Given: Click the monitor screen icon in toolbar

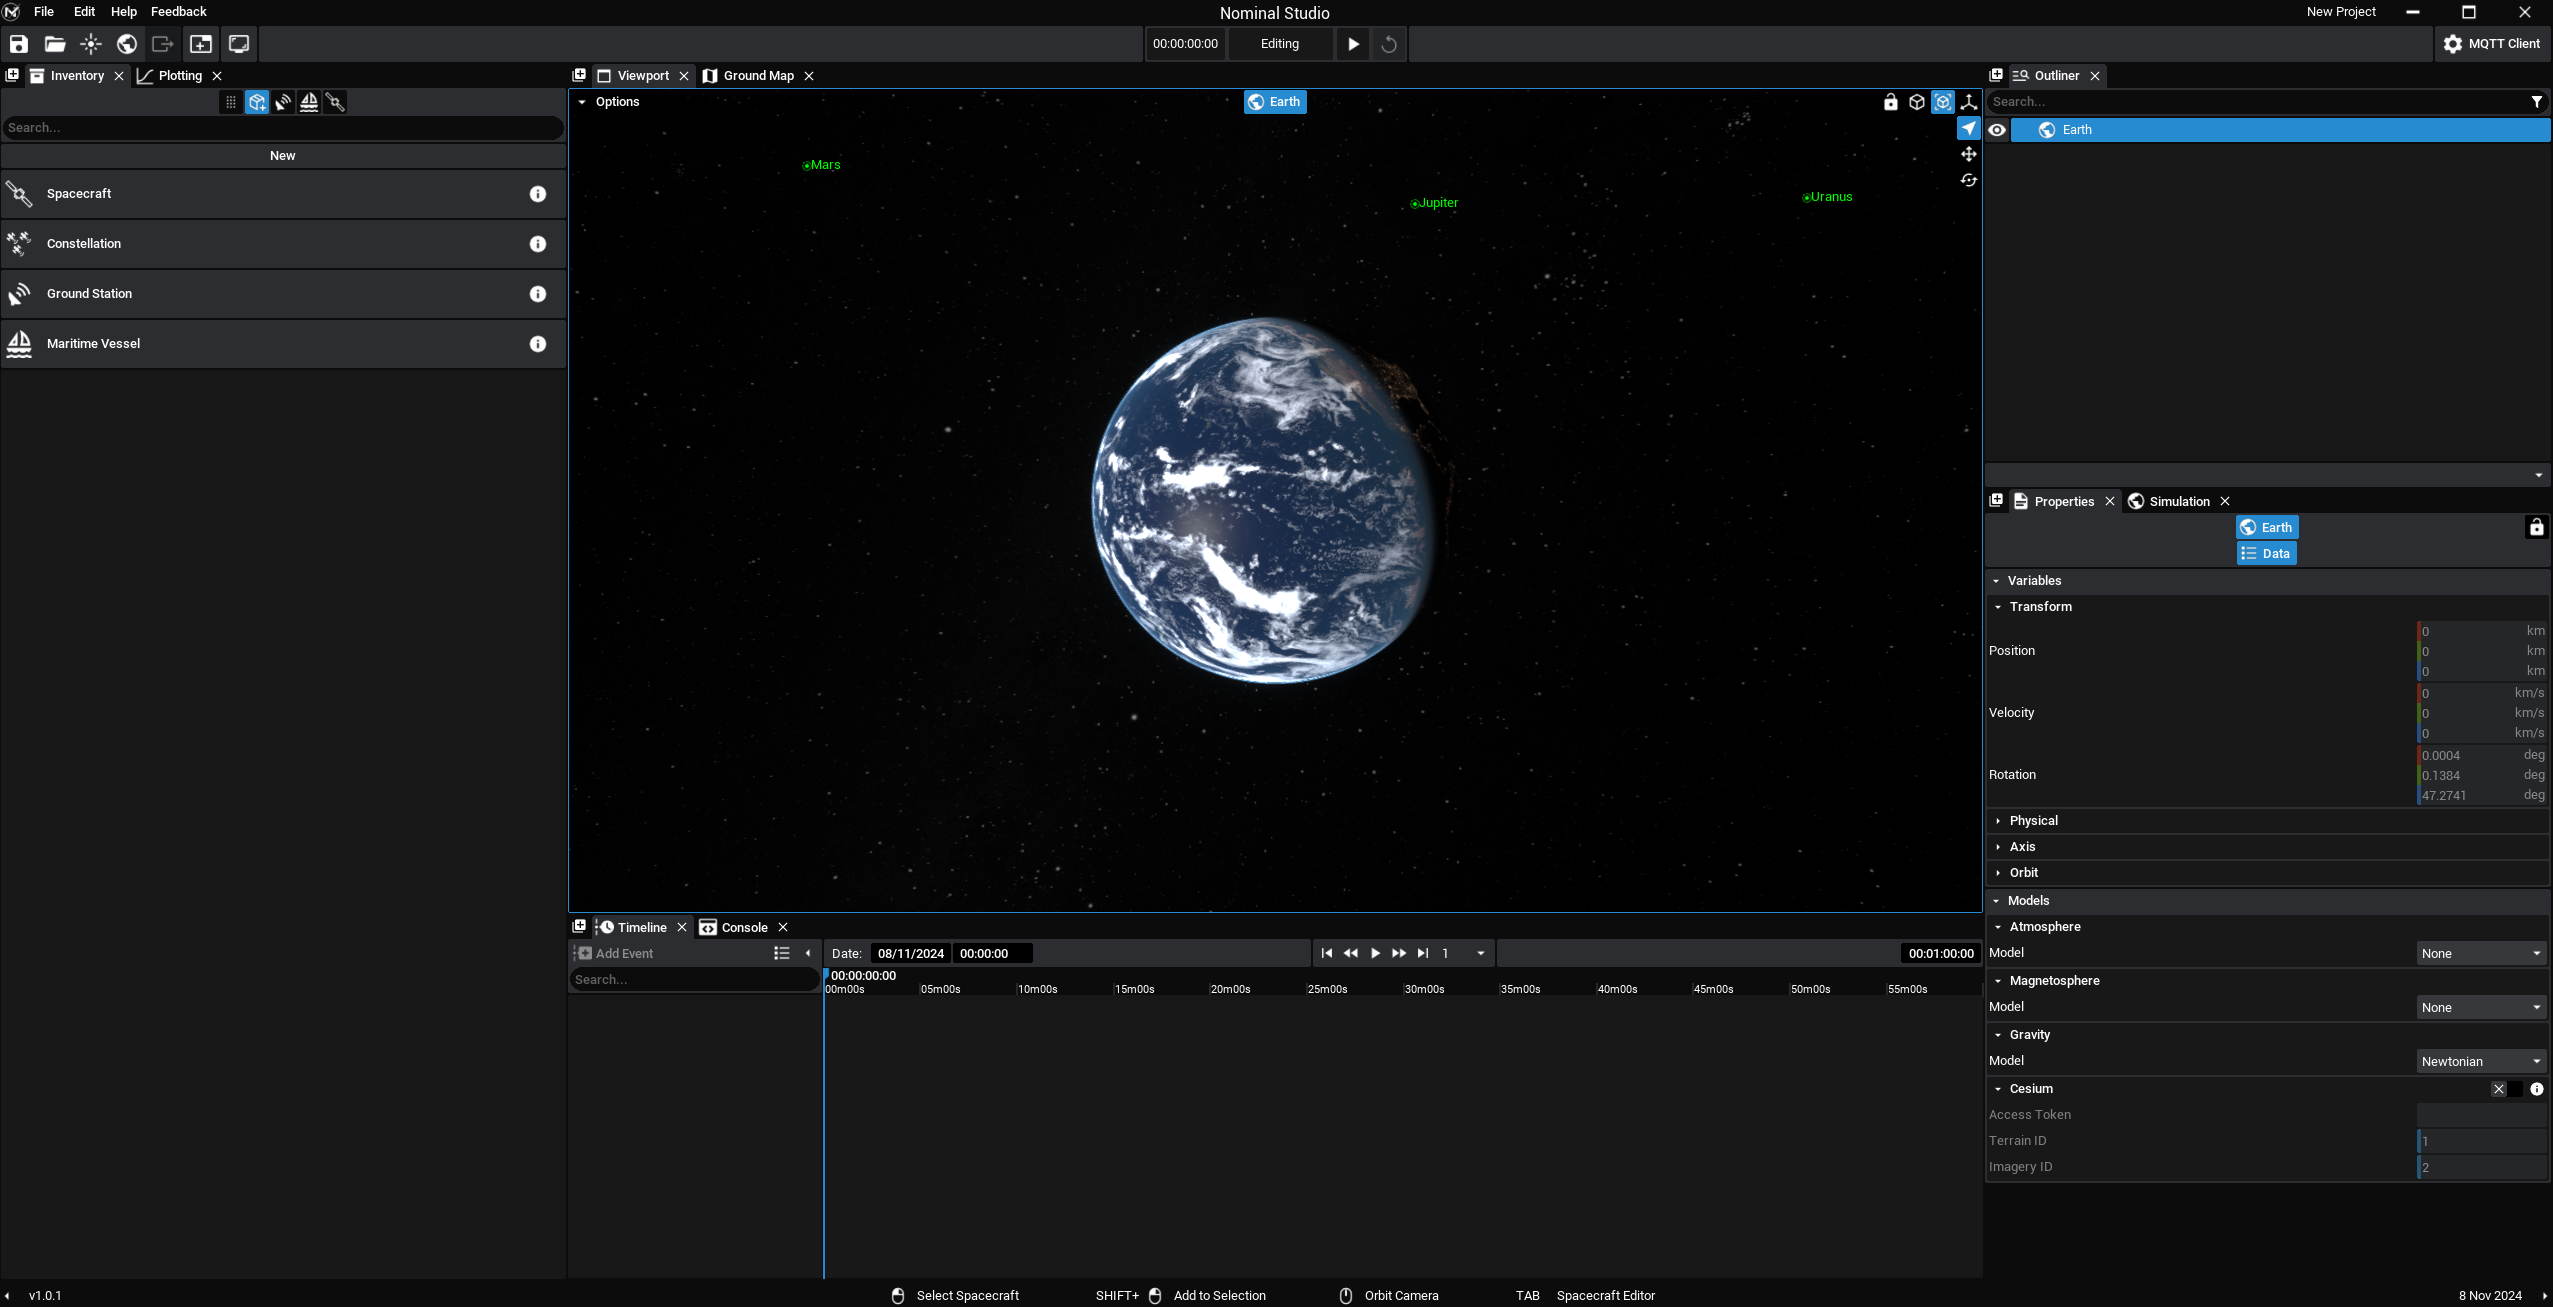Looking at the screenshot, I should (239, 44).
